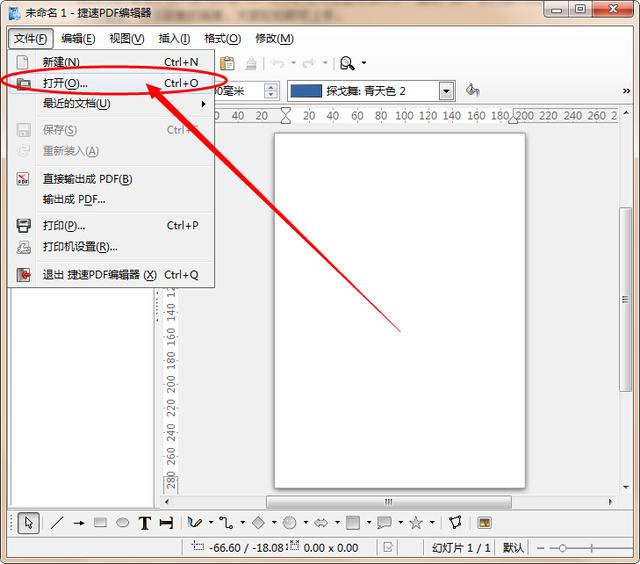Open dropdown arrow next to Callouts tool
This screenshot has width=640, height=564.
400,522
